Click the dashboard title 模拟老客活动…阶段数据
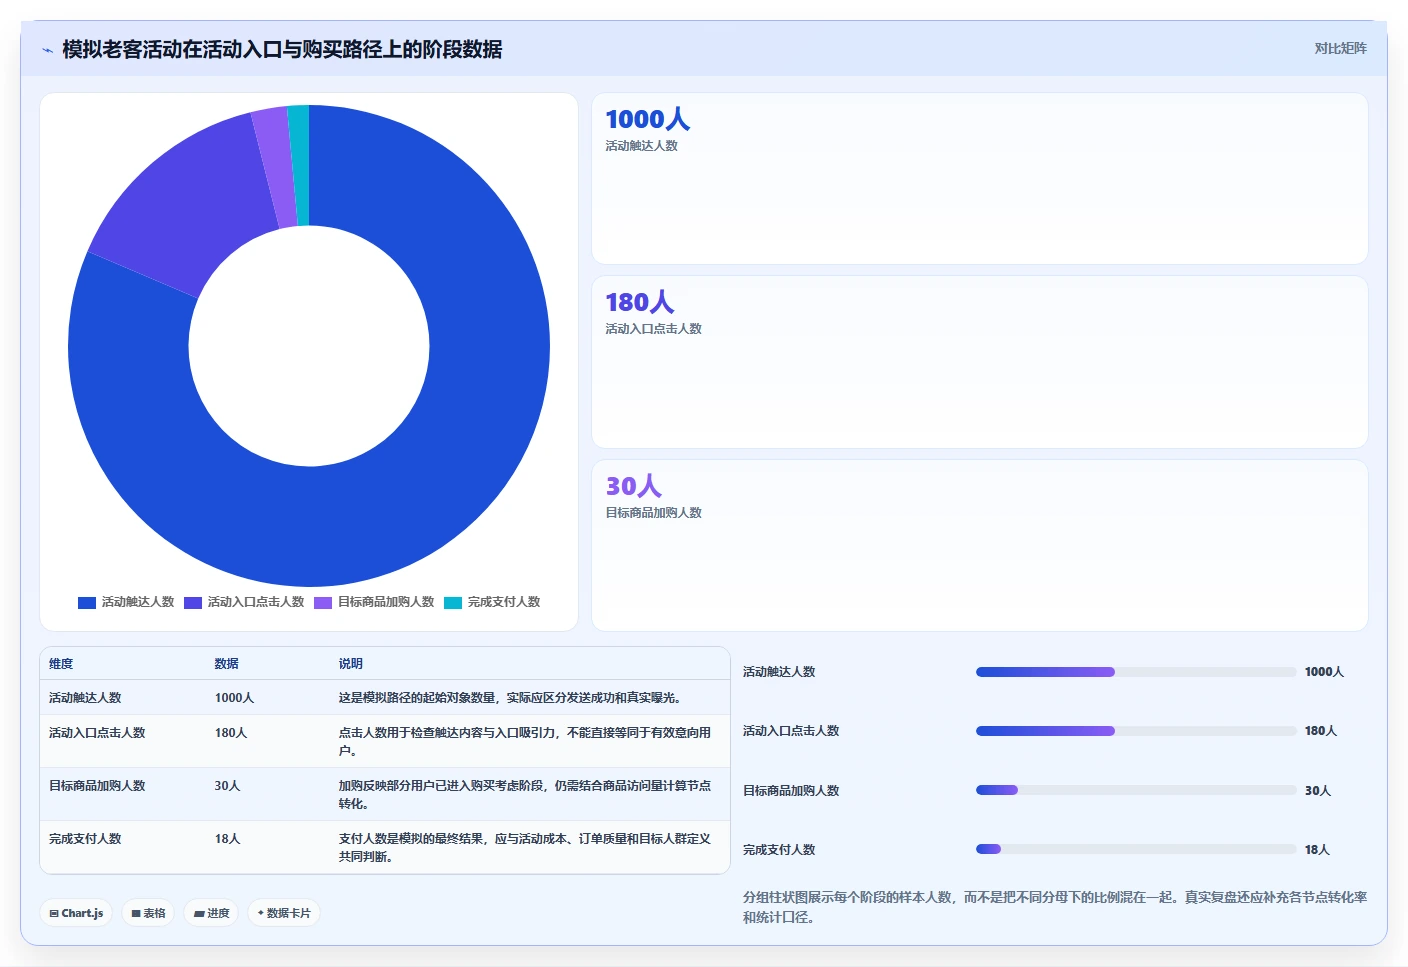1408x967 pixels. (282, 50)
